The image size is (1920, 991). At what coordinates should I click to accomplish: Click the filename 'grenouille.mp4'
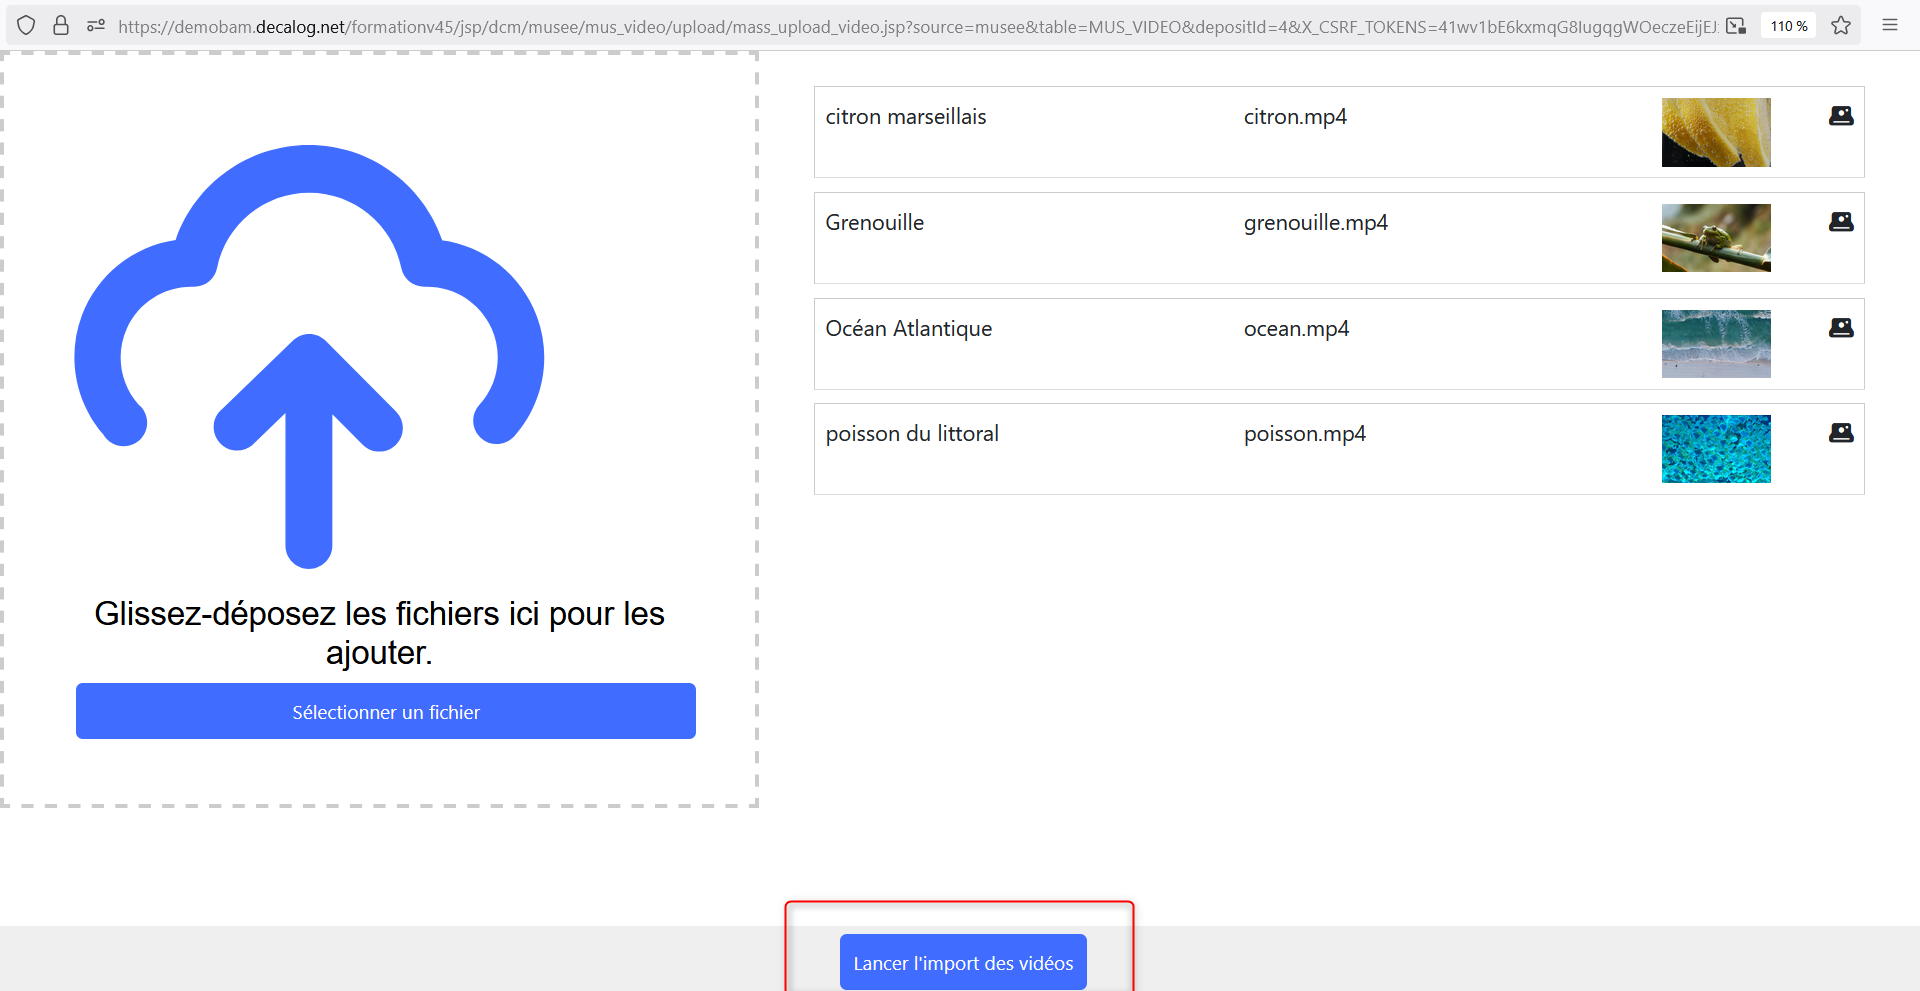pos(1316,223)
